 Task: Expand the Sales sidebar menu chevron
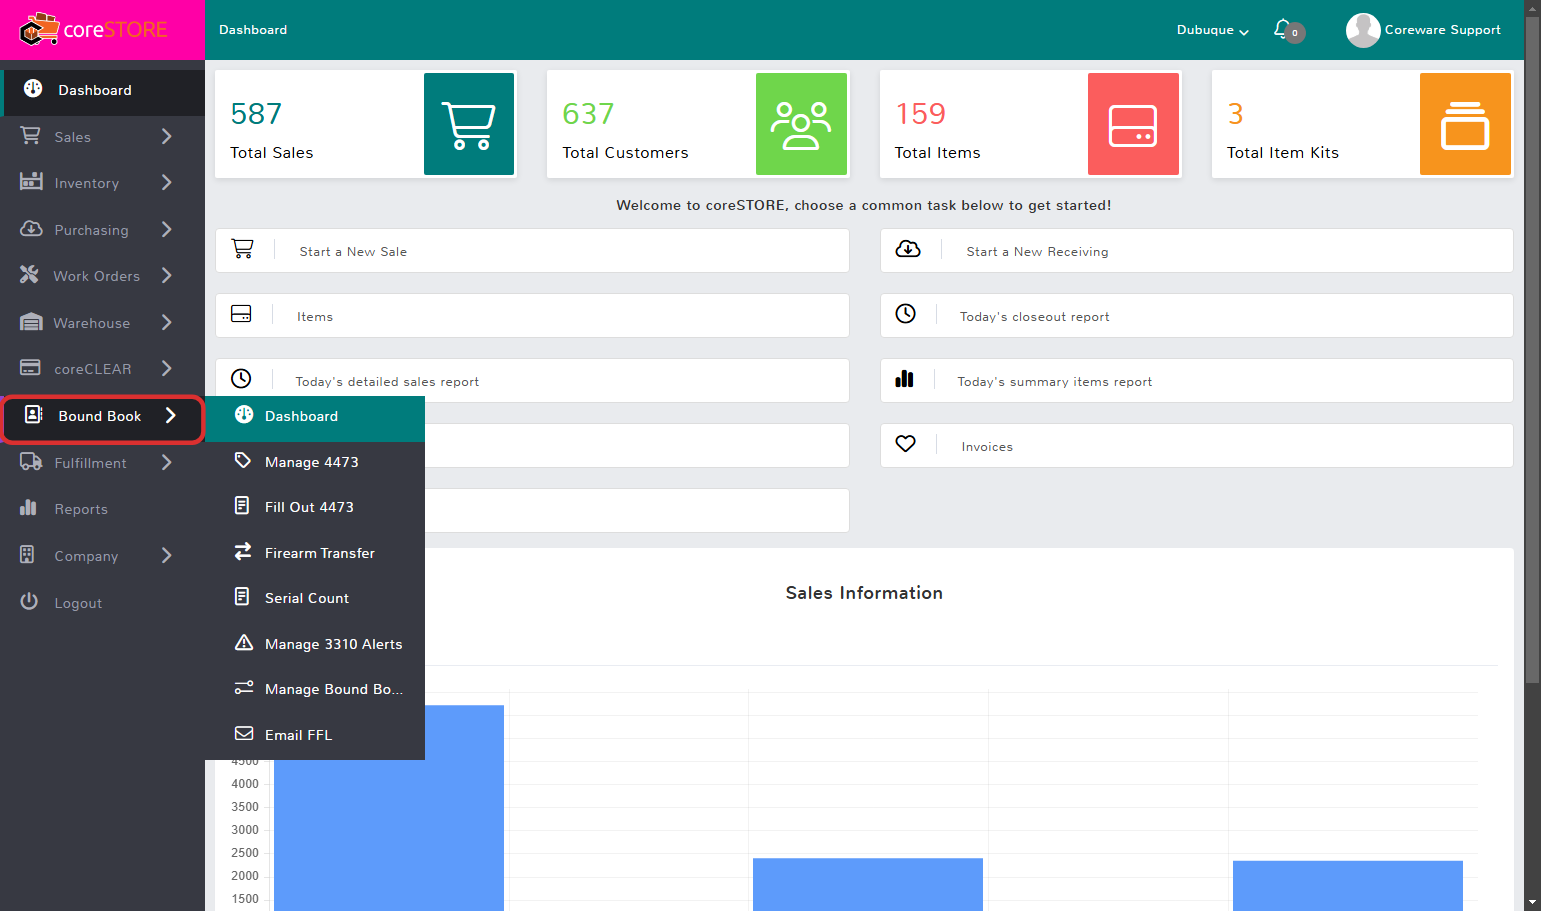pyautogui.click(x=167, y=136)
